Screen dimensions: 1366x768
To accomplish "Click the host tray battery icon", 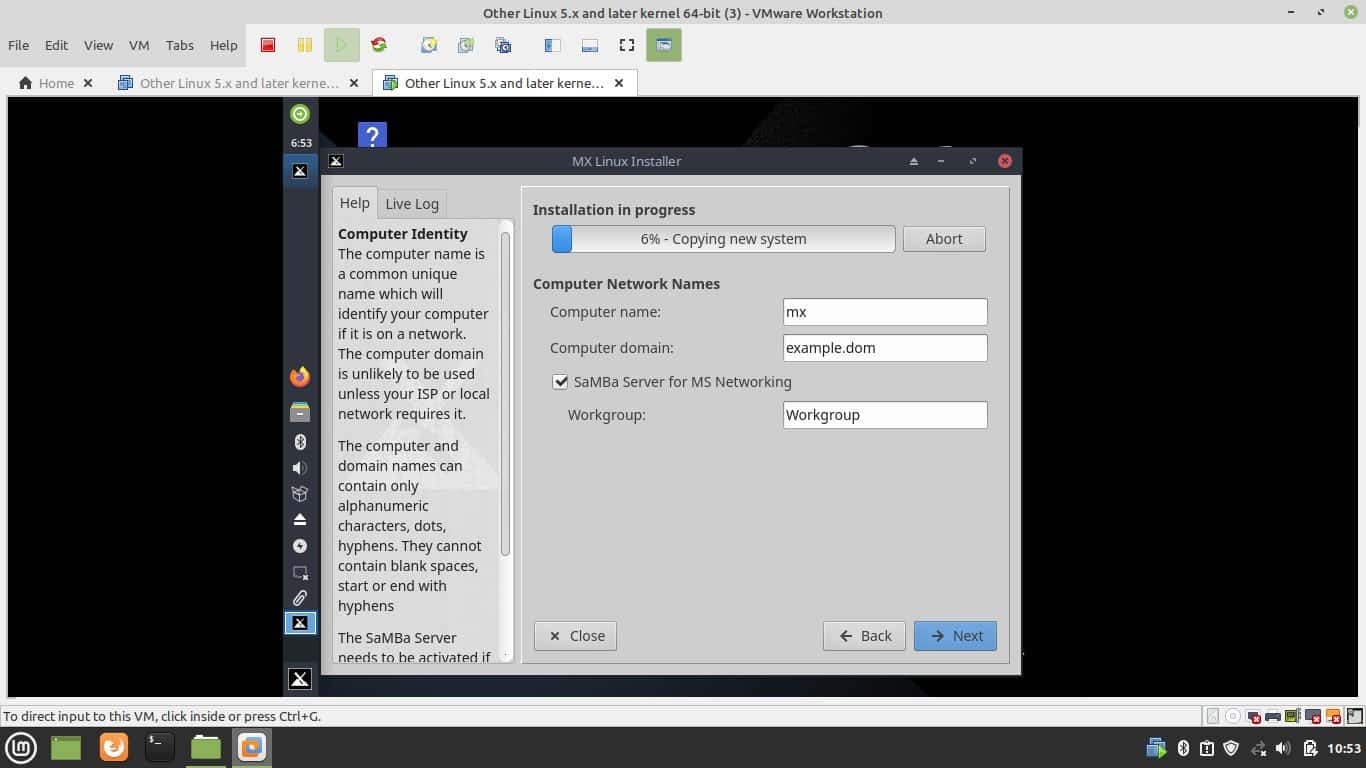I will [1310, 748].
